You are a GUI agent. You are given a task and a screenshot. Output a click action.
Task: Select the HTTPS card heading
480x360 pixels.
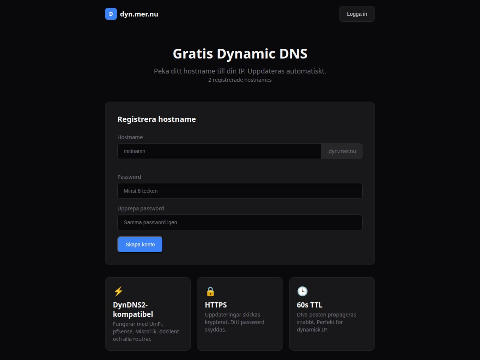216,305
